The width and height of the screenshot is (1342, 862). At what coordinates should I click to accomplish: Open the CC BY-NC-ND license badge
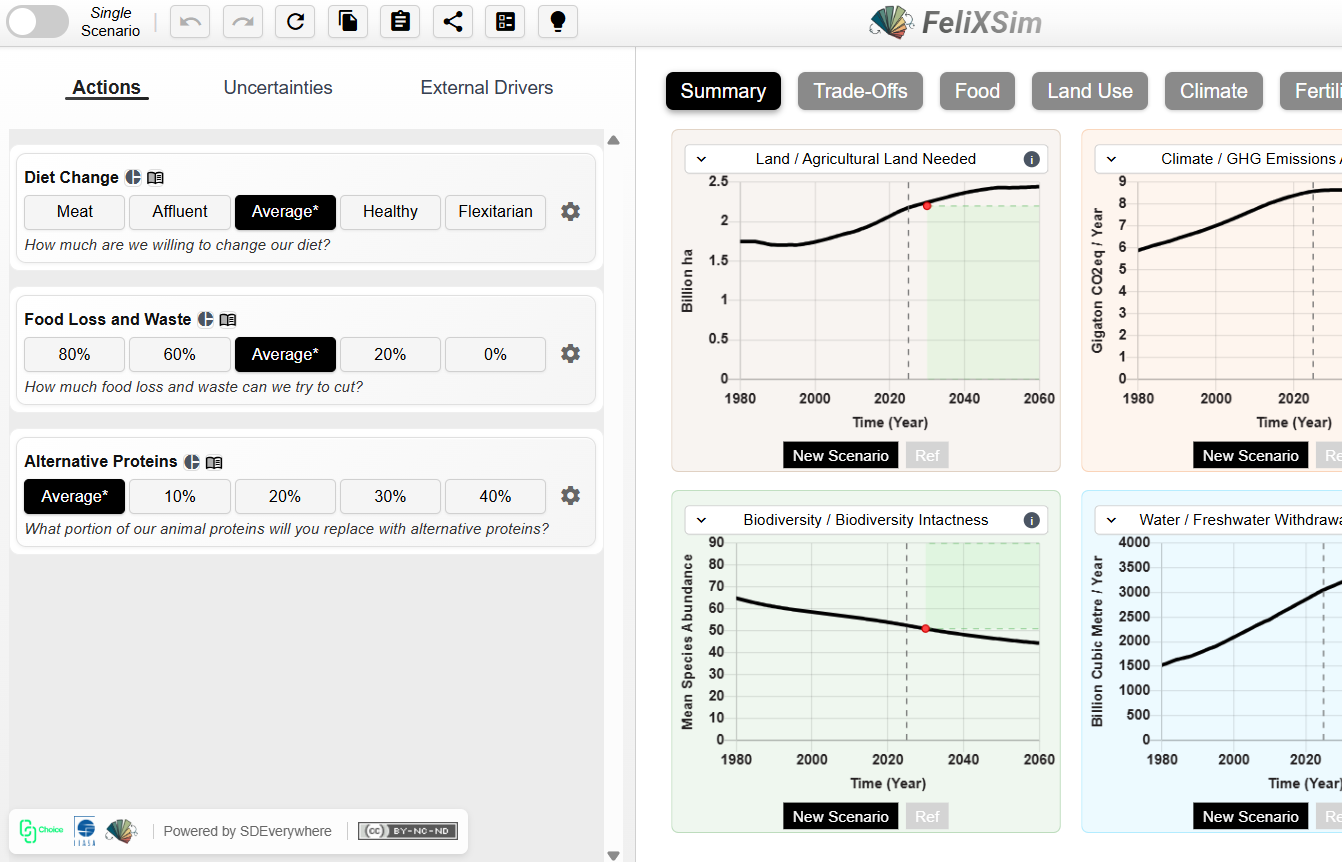tap(408, 831)
